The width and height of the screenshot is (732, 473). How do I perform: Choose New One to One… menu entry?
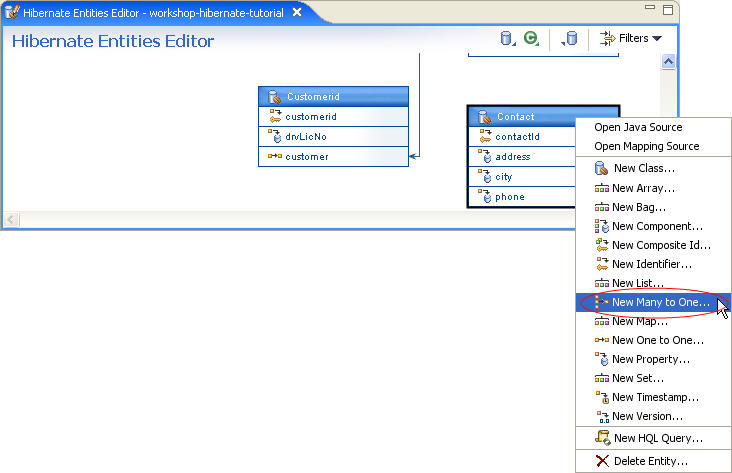point(653,340)
